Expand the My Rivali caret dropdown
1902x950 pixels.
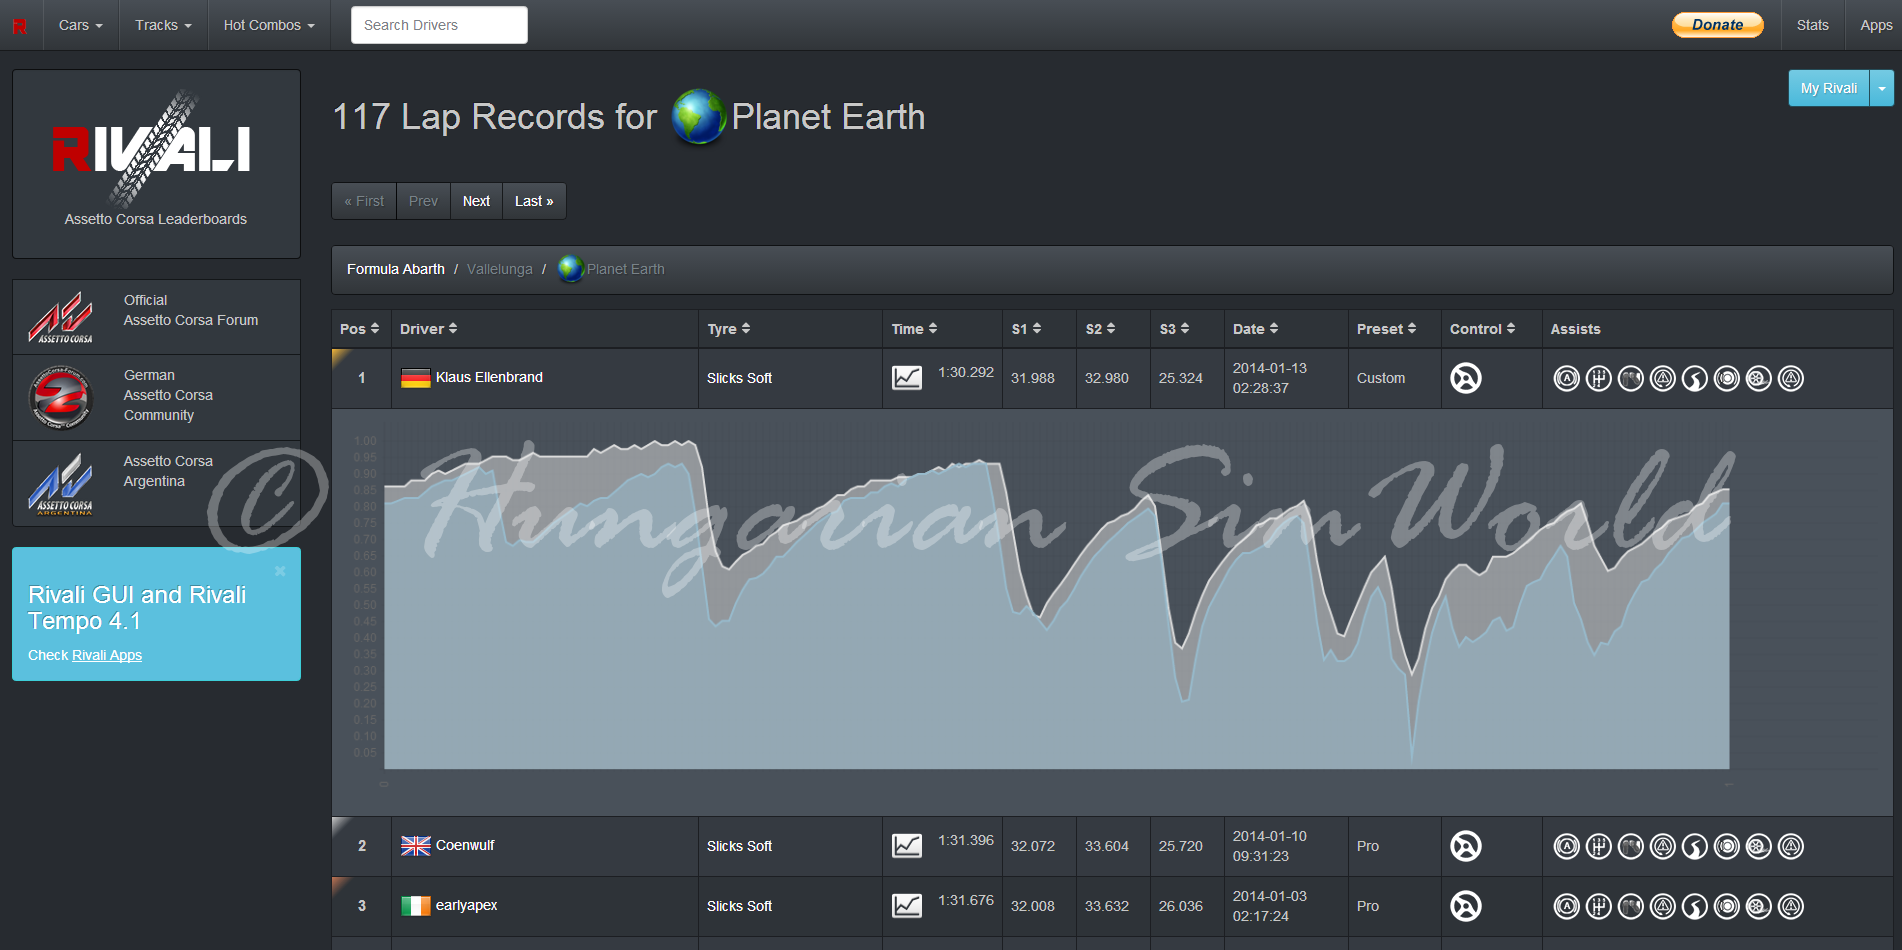[1882, 88]
